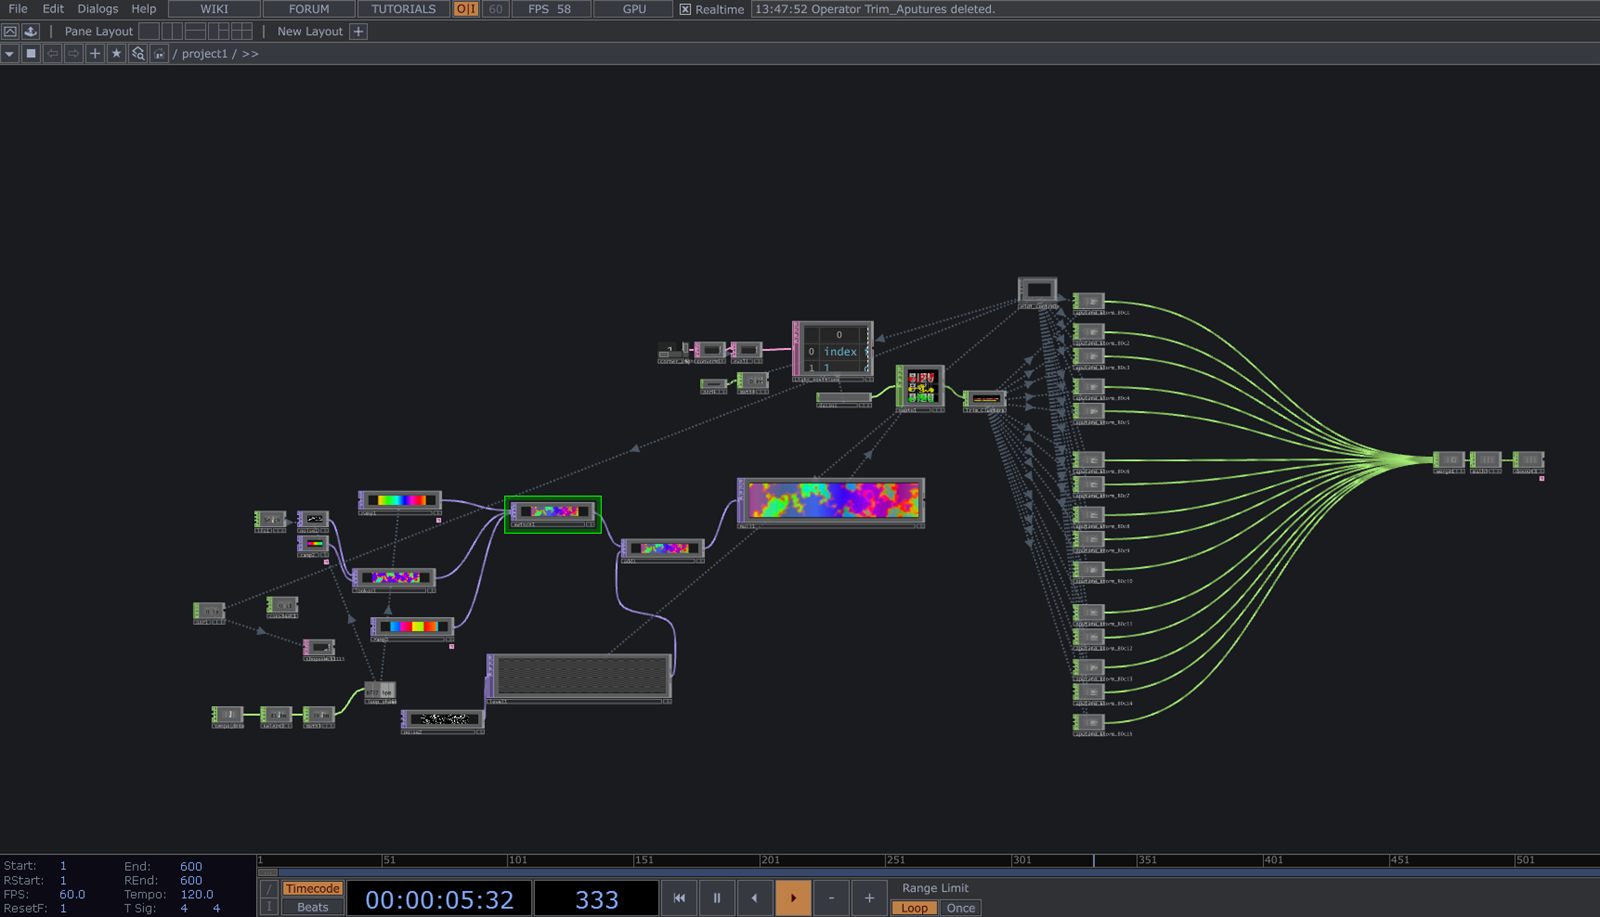Open the File menu
Image resolution: width=1600 pixels, height=917 pixels.
pos(18,9)
